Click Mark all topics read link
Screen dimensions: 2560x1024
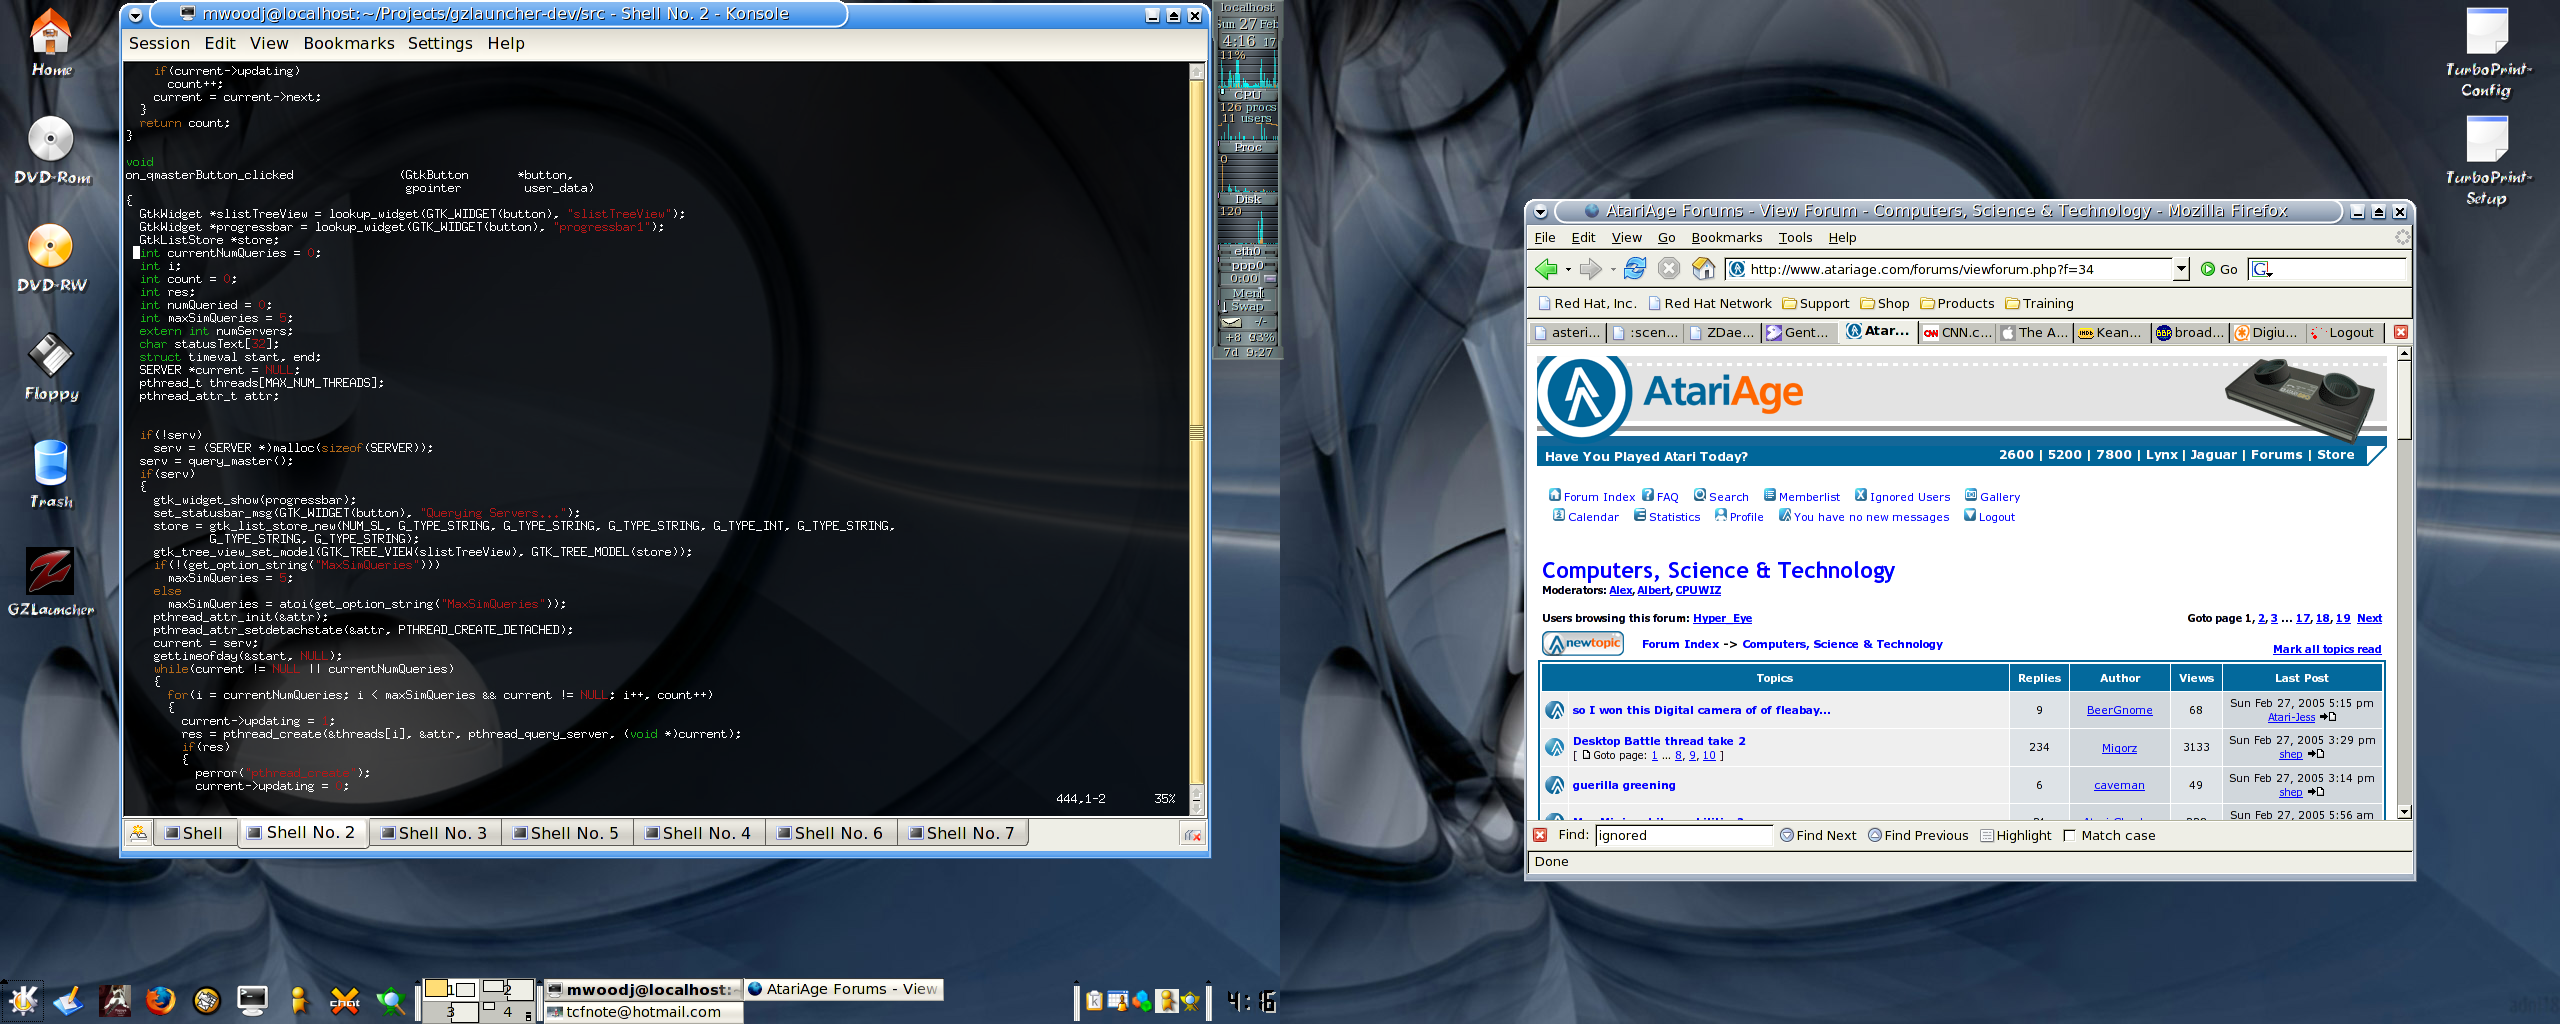2326,649
